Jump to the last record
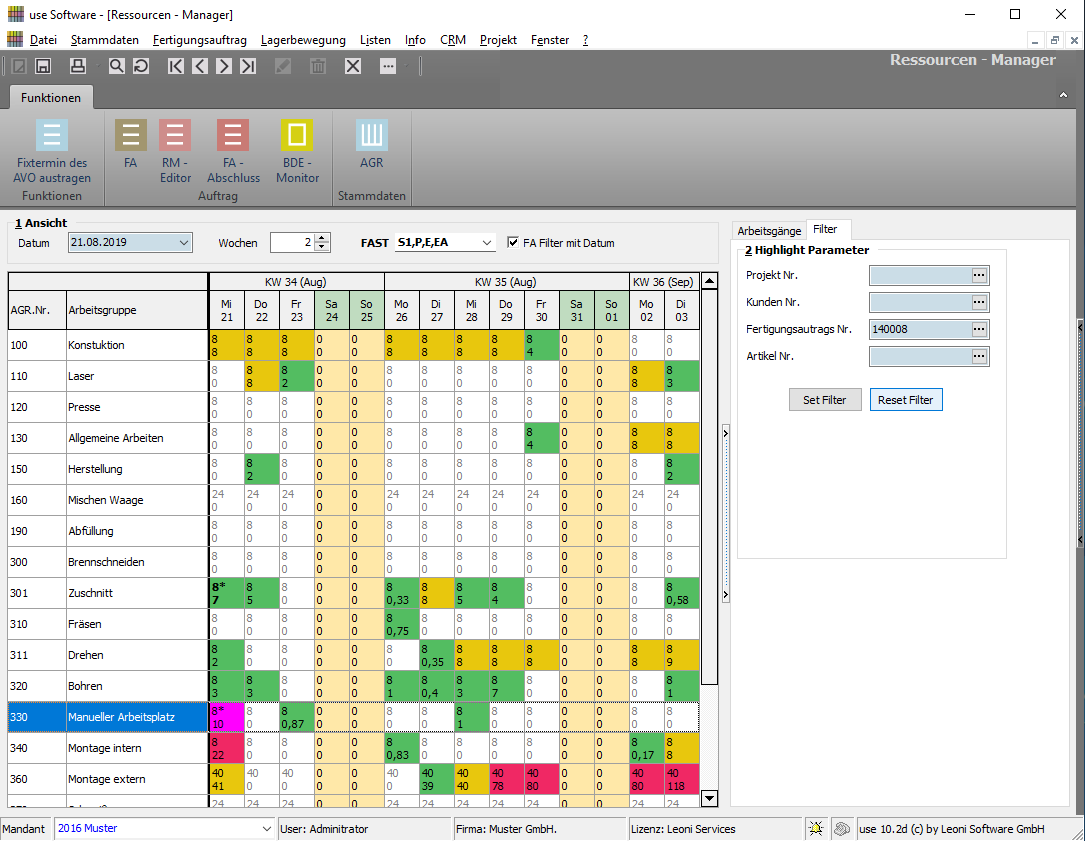Screen dimensions: 1085x841 coord(248,66)
